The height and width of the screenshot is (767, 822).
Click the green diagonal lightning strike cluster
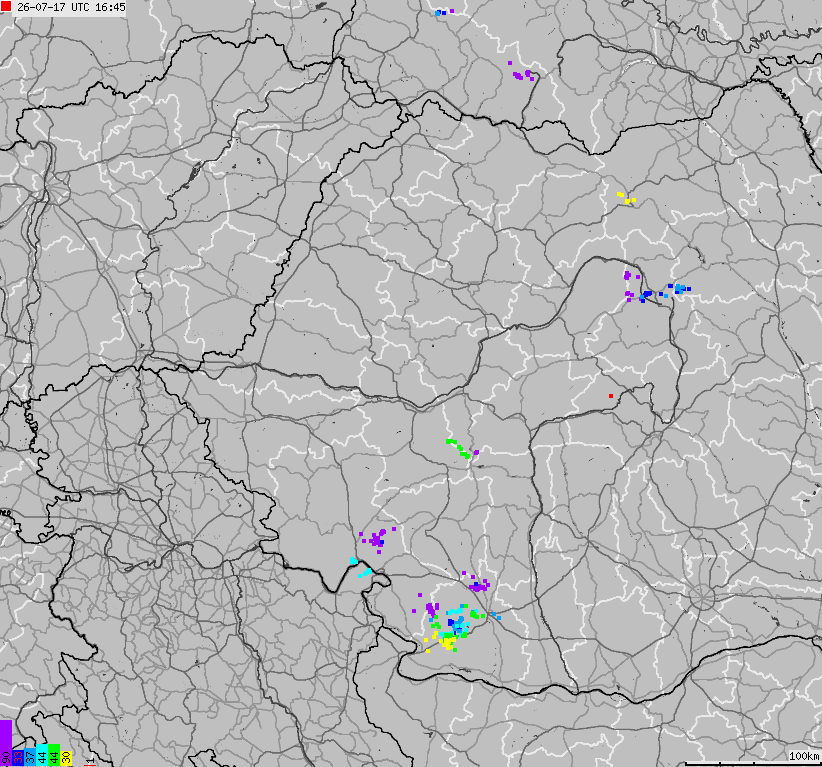click(x=459, y=449)
